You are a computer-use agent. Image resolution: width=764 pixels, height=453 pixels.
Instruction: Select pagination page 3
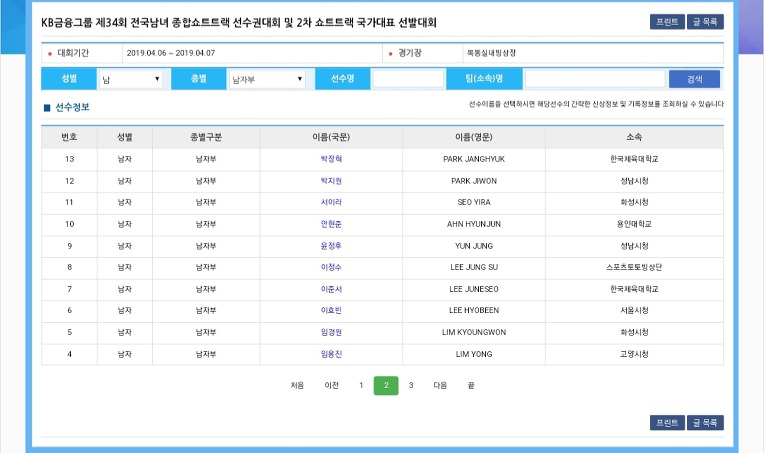coord(411,385)
